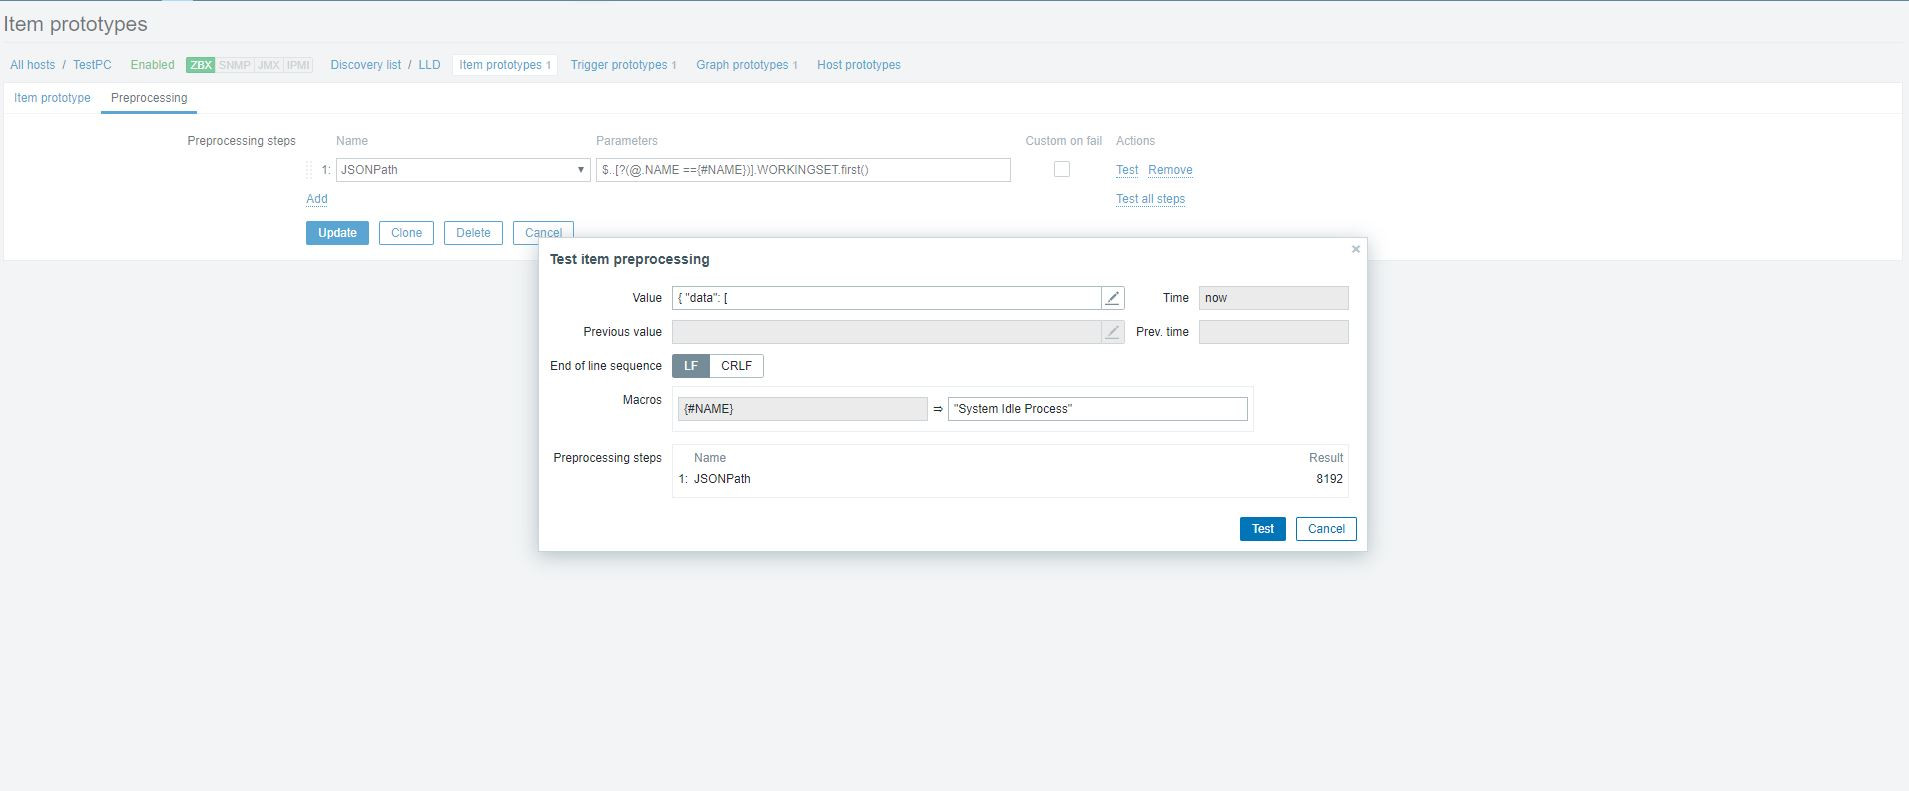1909x791 pixels.
Task: Close the Test item preprocessing dialog
Action: coord(1356,249)
